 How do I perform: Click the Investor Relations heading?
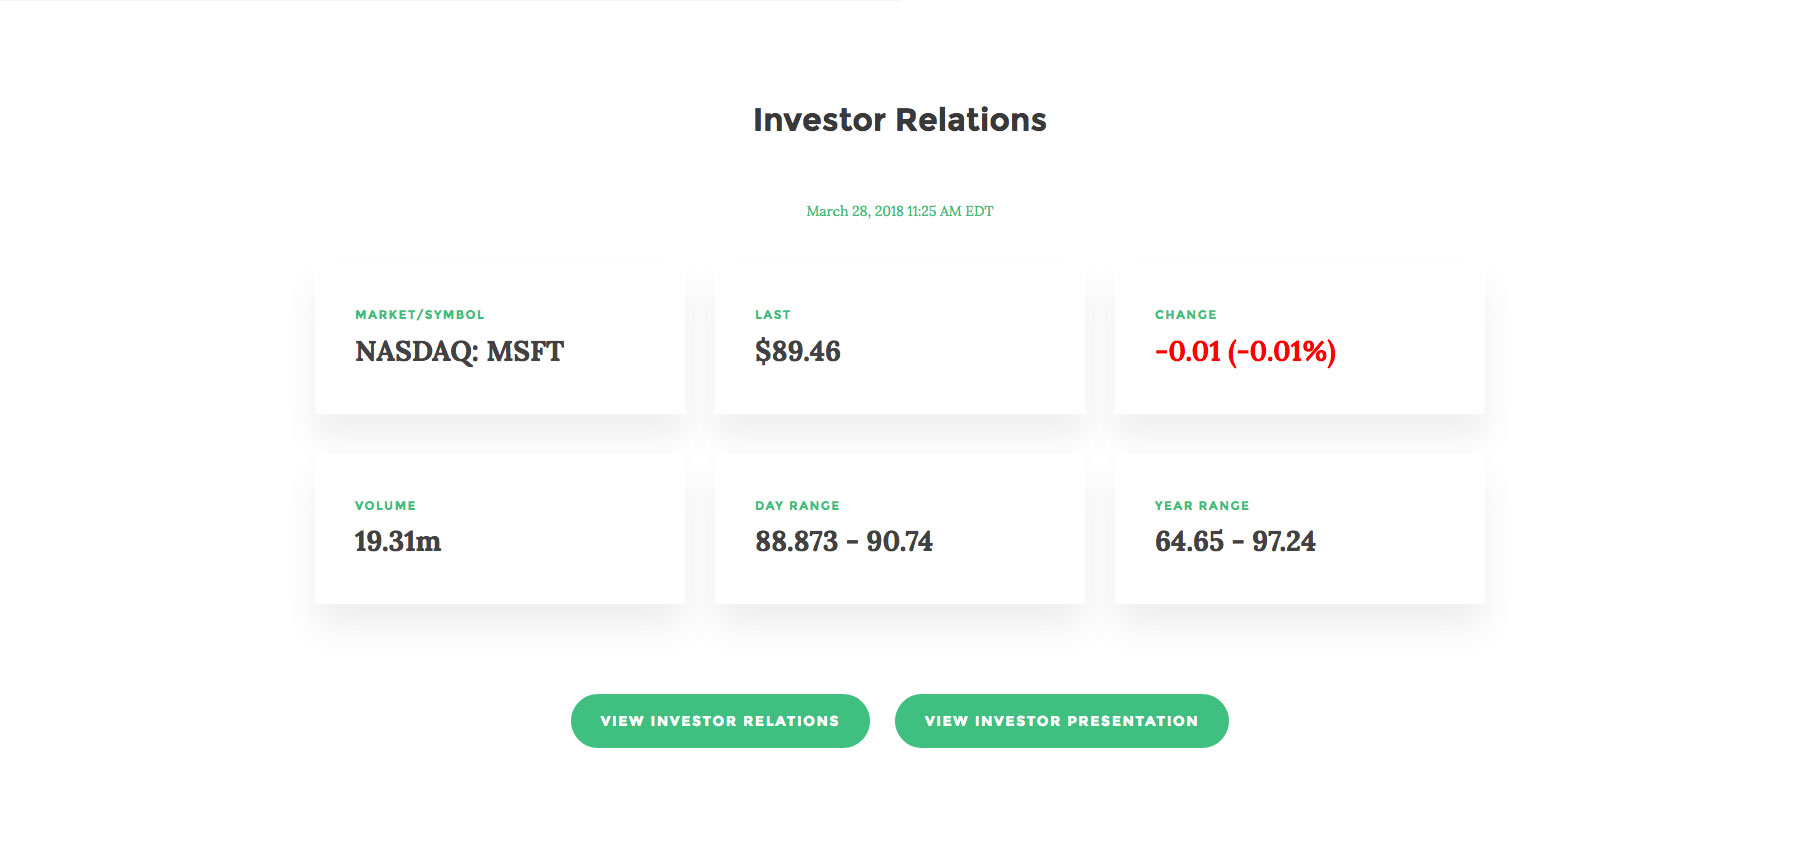tap(899, 120)
